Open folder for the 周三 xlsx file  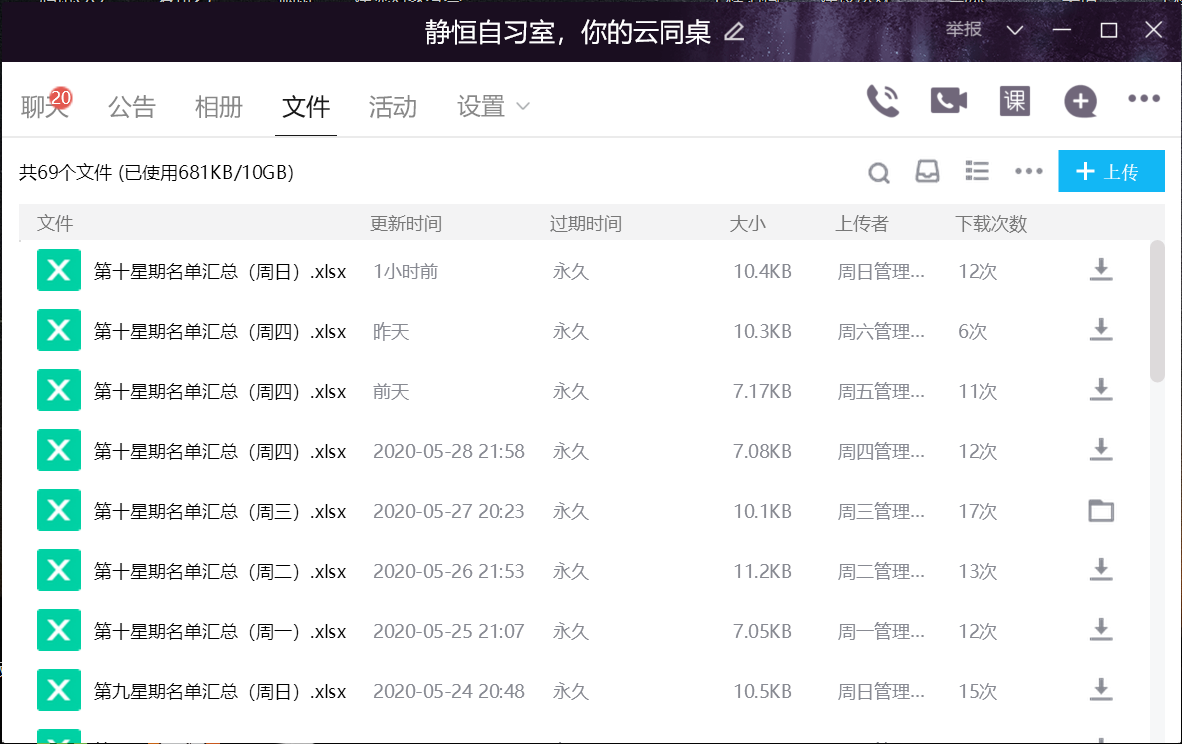click(x=1100, y=511)
